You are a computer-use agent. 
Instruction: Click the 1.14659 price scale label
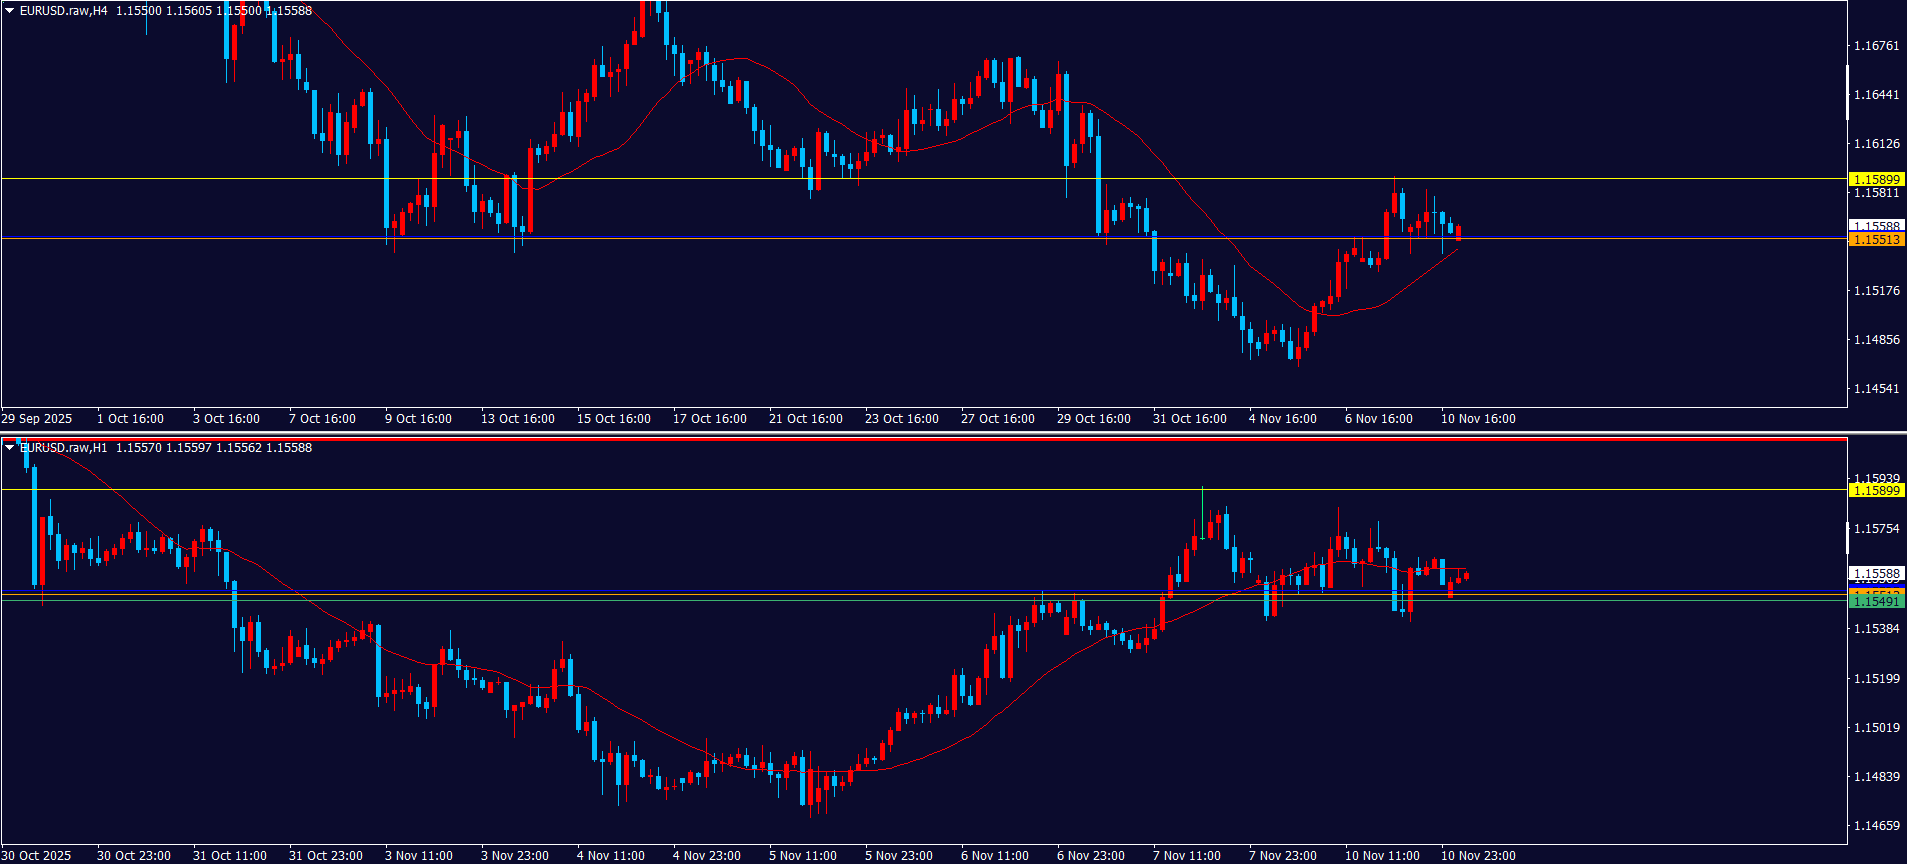pos(1876,826)
